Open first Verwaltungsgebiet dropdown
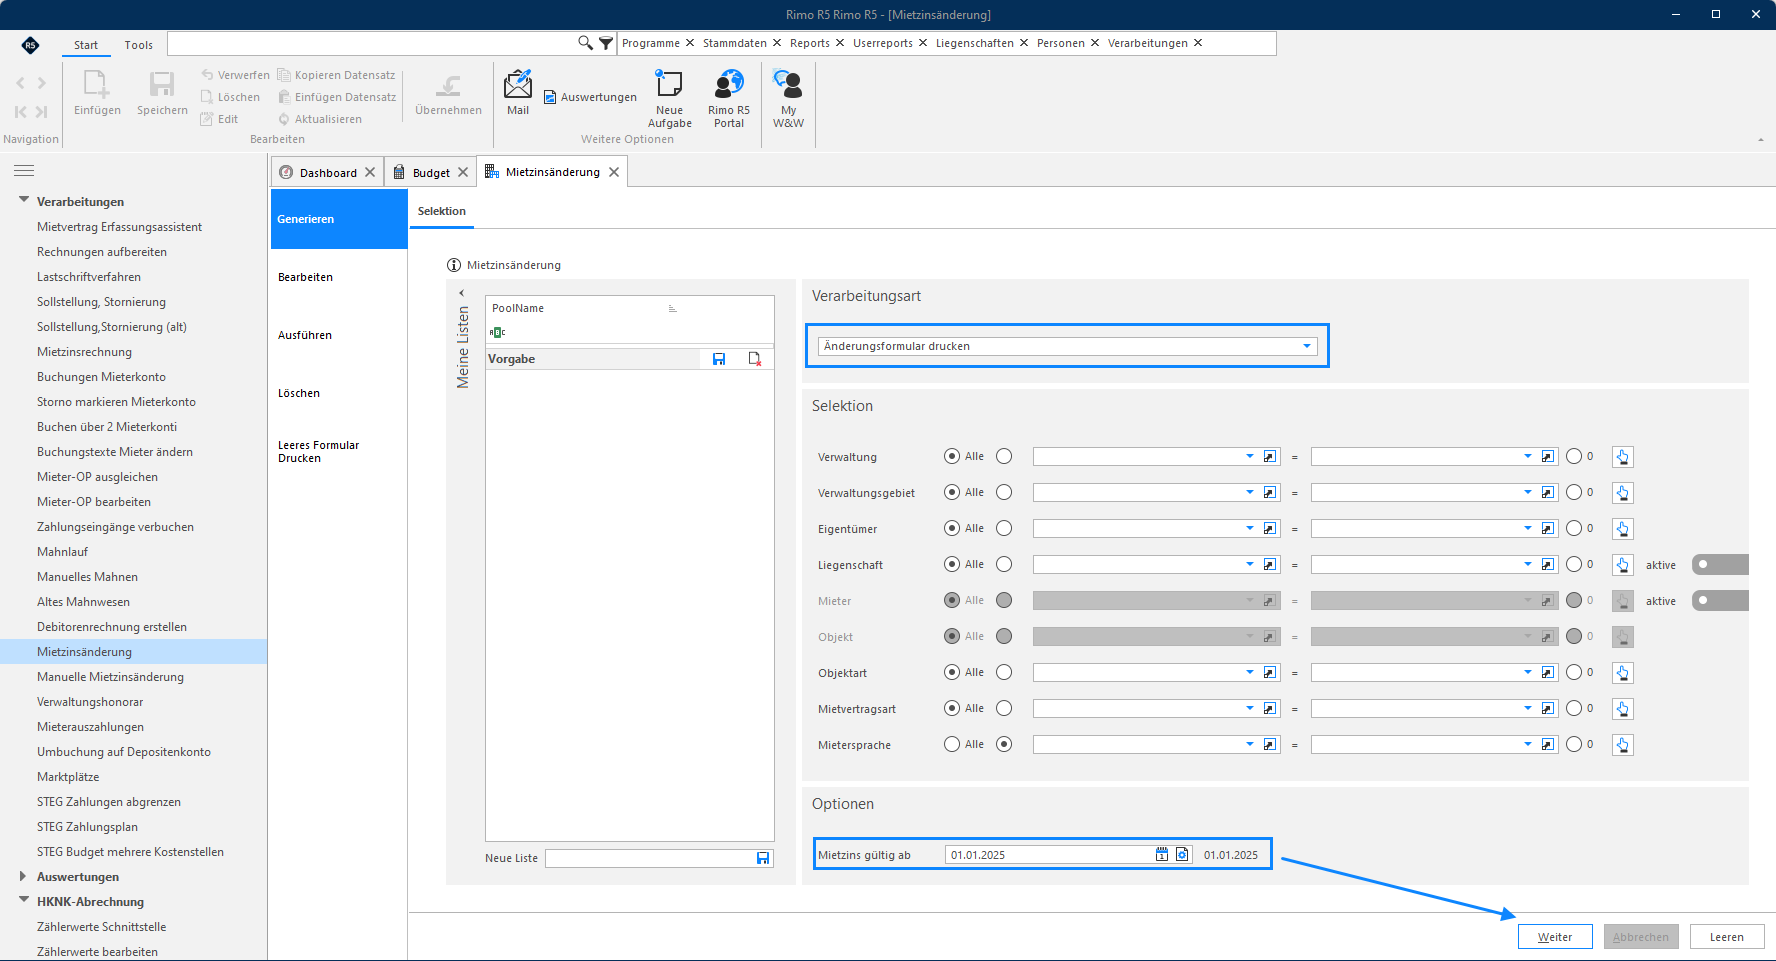This screenshot has height=961, width=1776. 1249,492
